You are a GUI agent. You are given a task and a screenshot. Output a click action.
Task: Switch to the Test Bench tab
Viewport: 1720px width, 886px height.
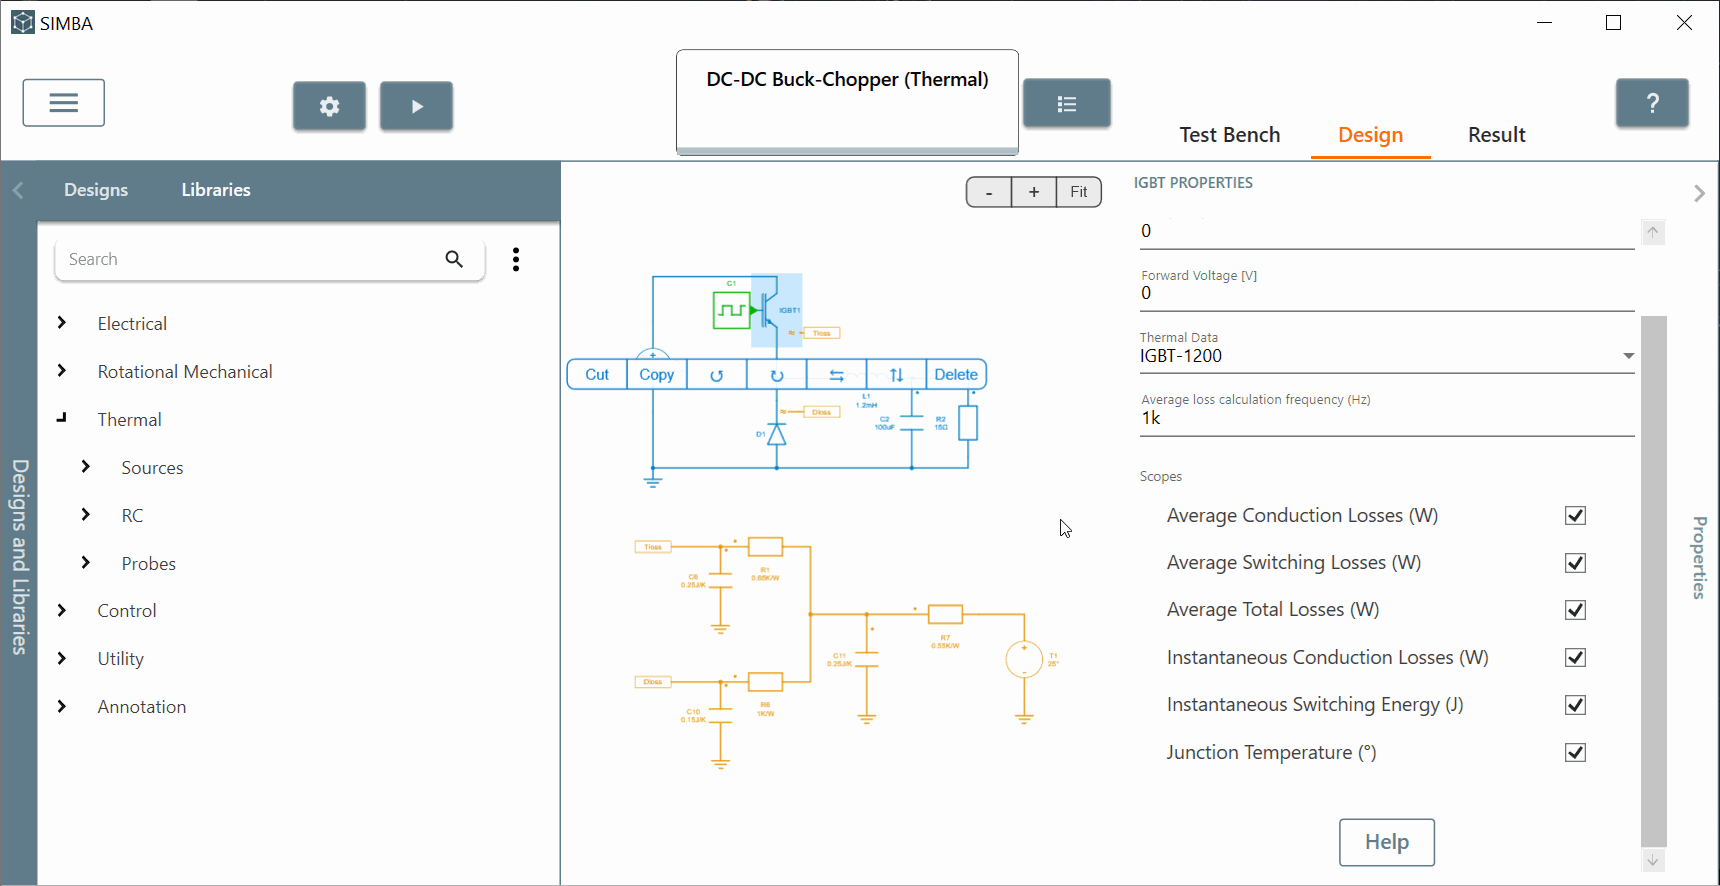[1229, 135]
